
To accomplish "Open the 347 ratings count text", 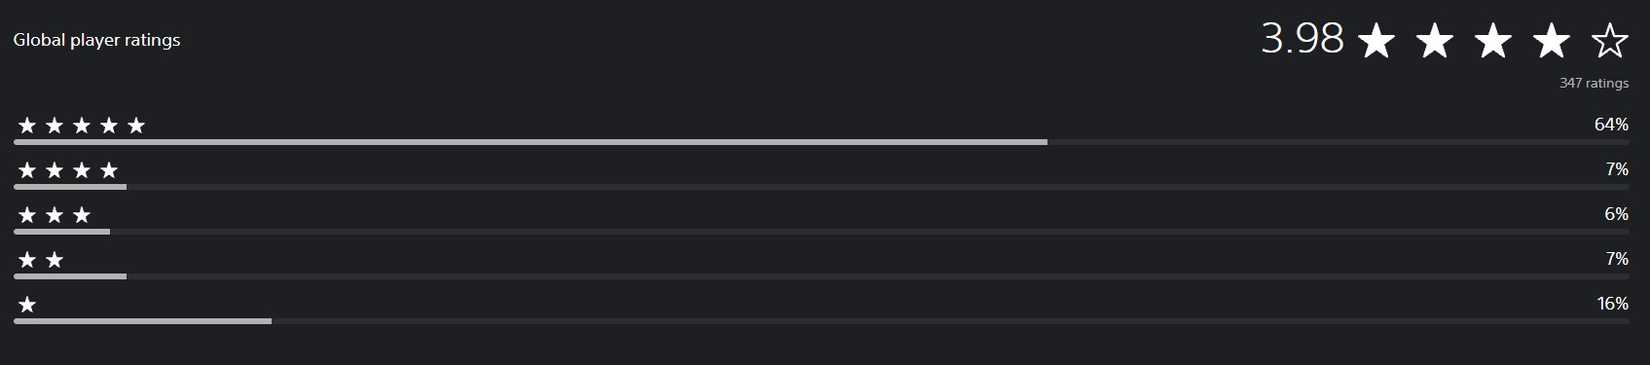I will [x=1594, y=83].
